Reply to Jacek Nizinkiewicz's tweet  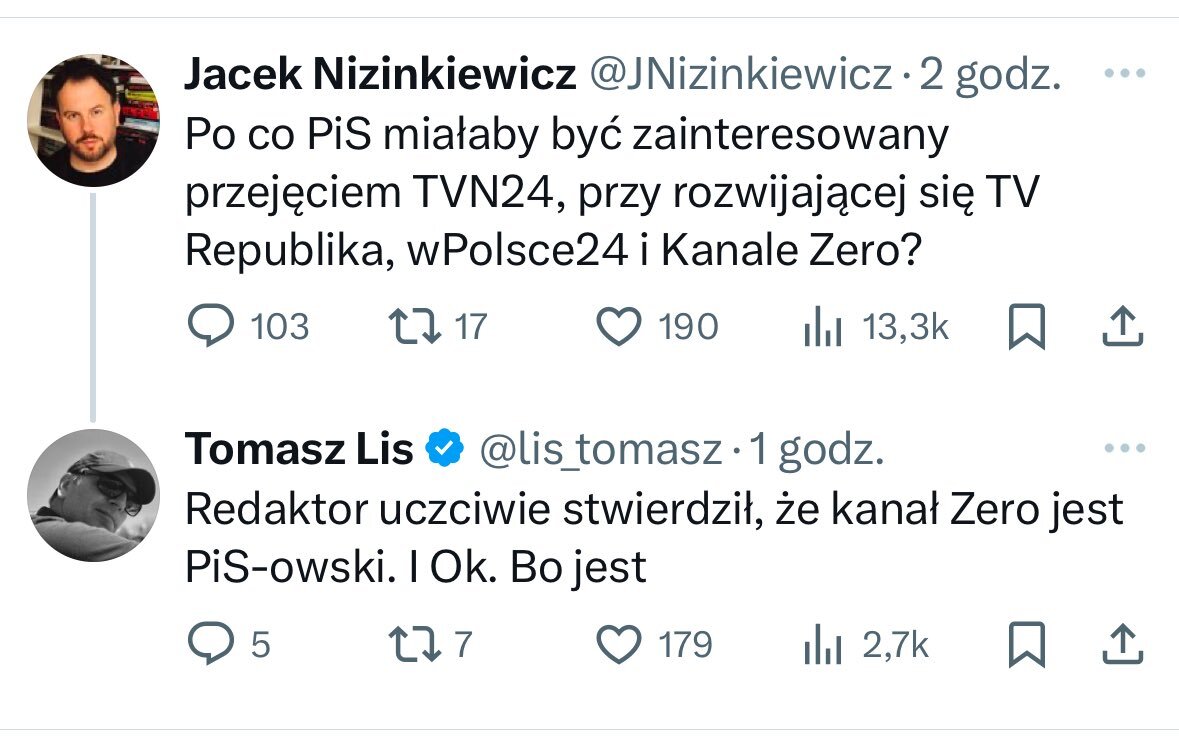click(212, 327)
